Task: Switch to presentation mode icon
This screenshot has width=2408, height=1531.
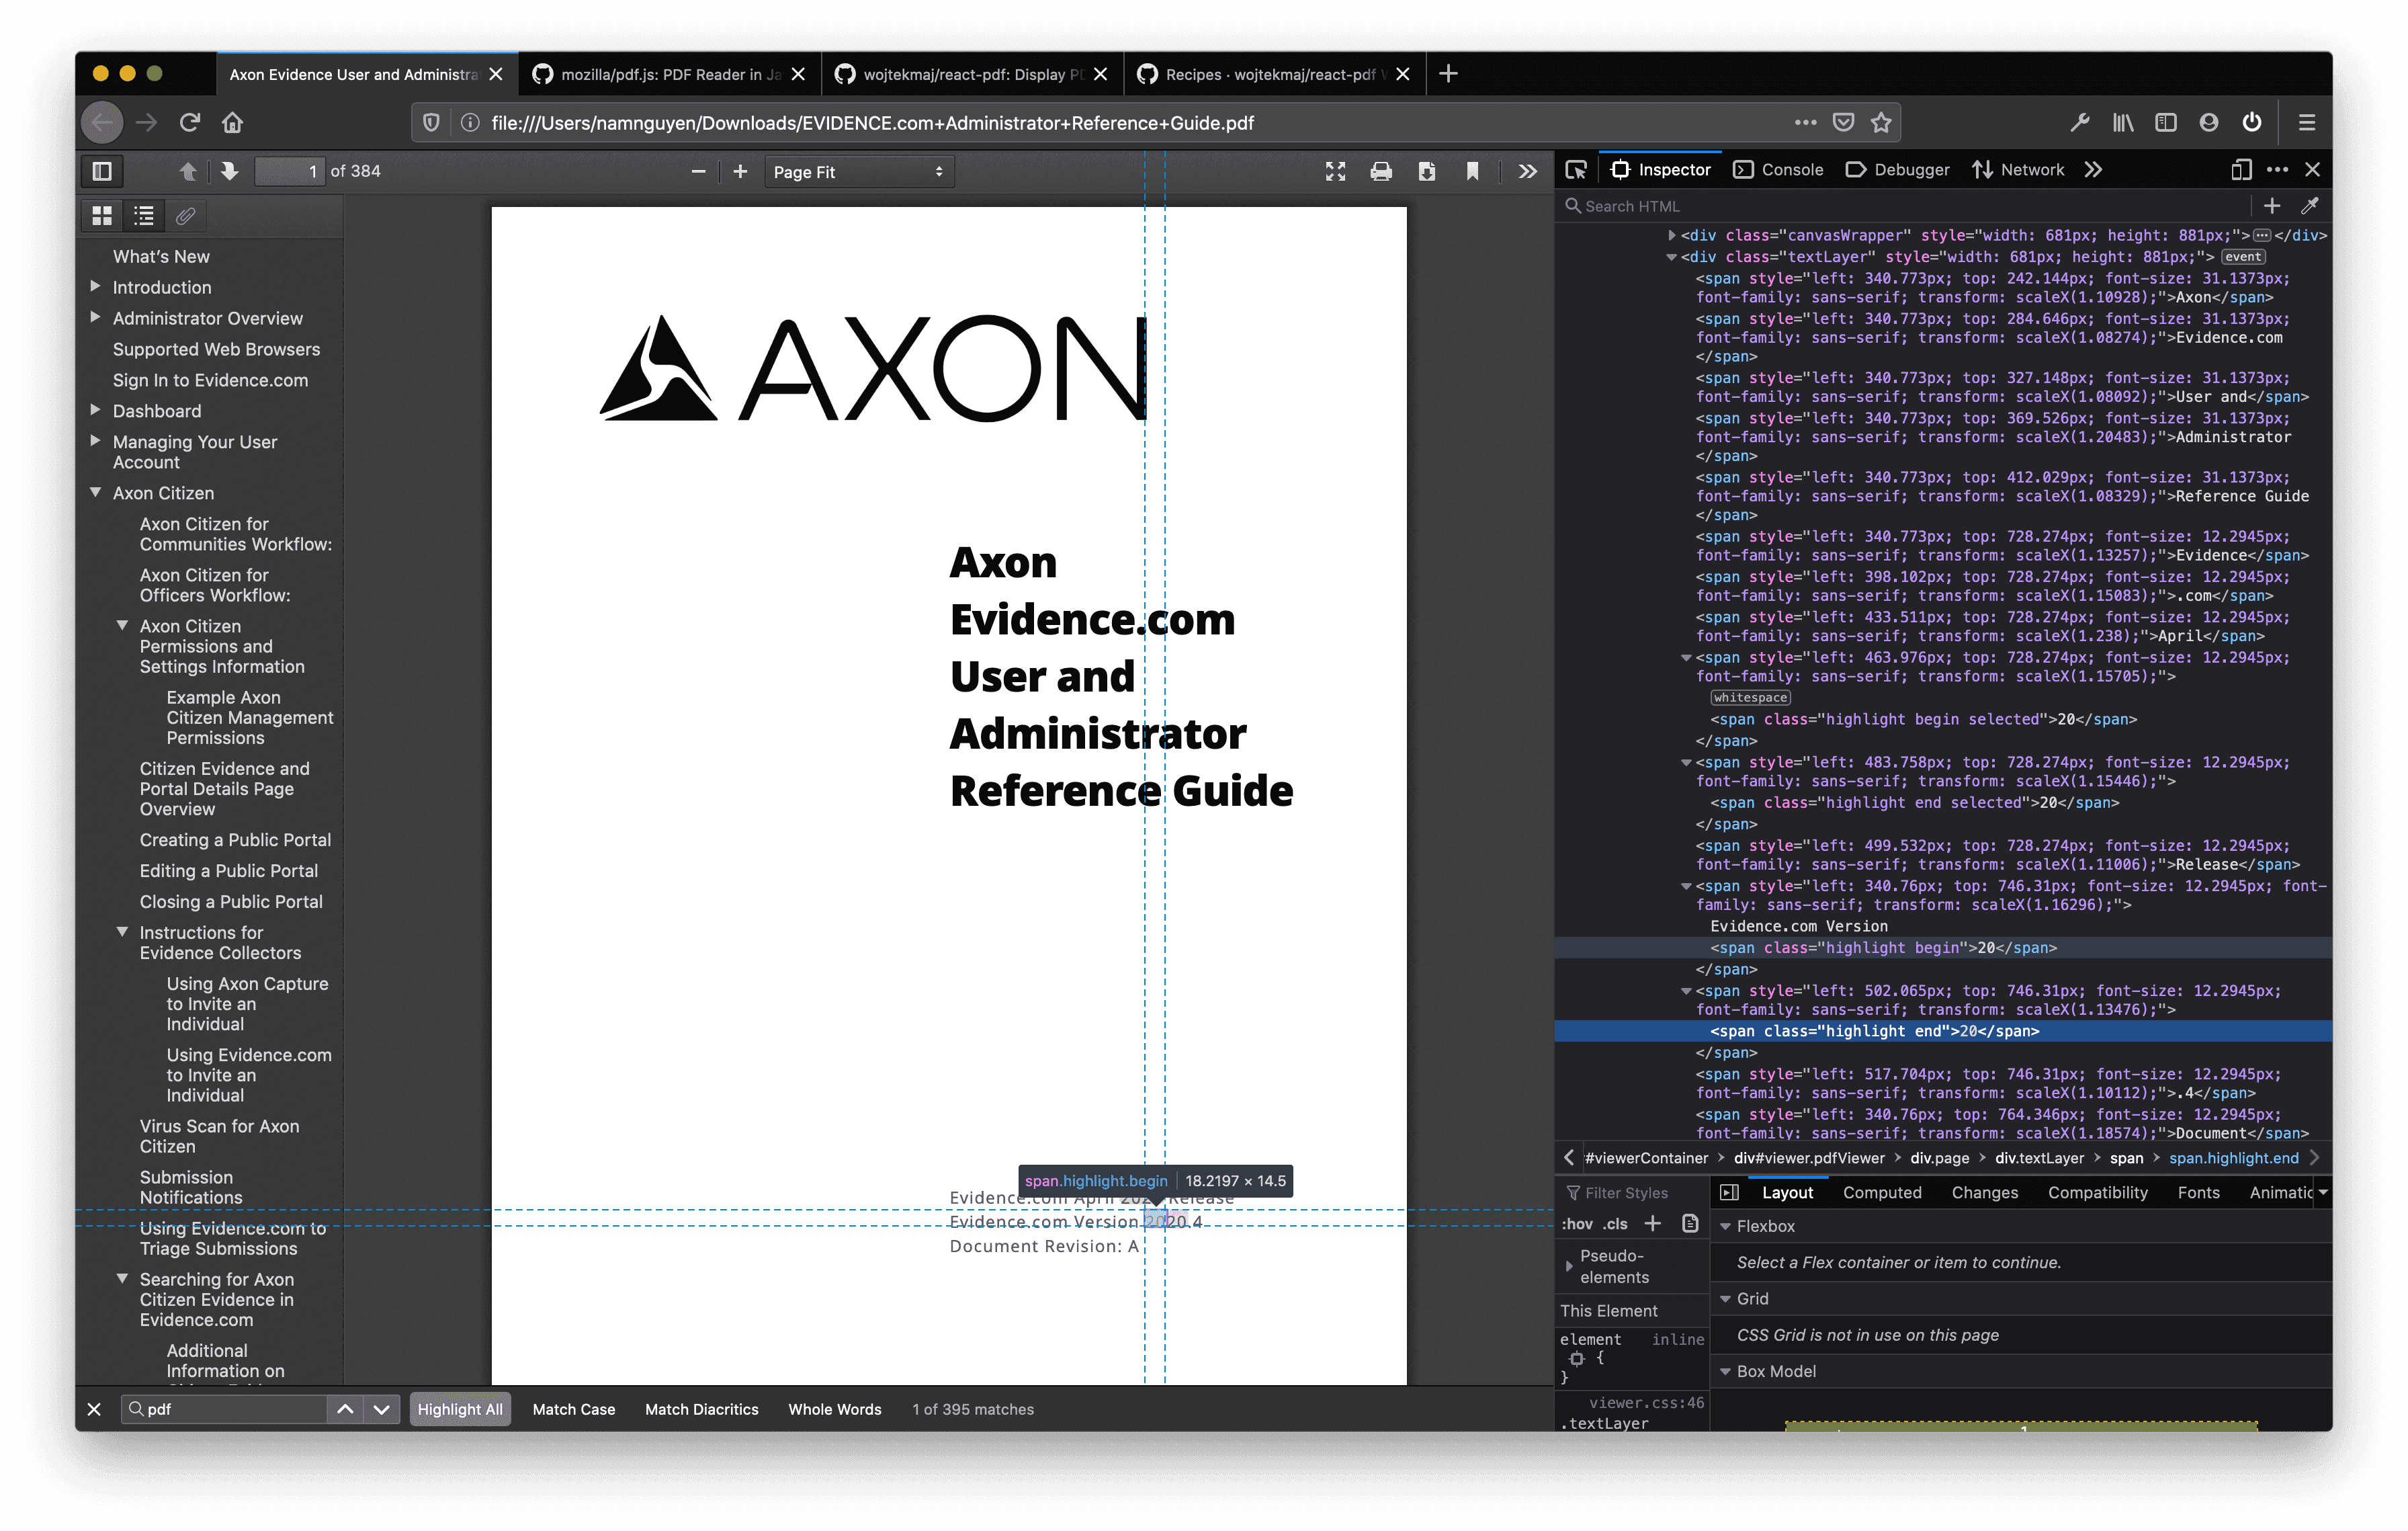Action: (x=1335, y=171)
